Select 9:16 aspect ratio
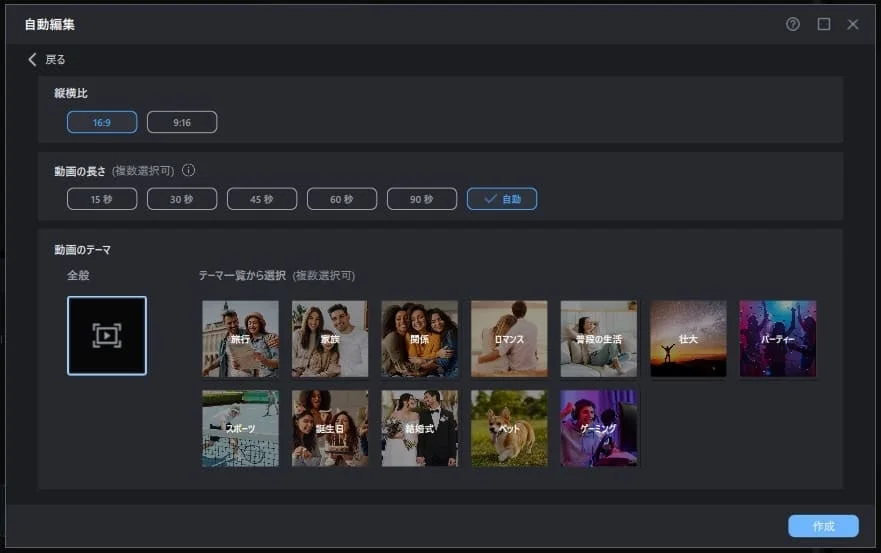The width and height of the screenshot is (881, 553). click(x=182, y=122)
